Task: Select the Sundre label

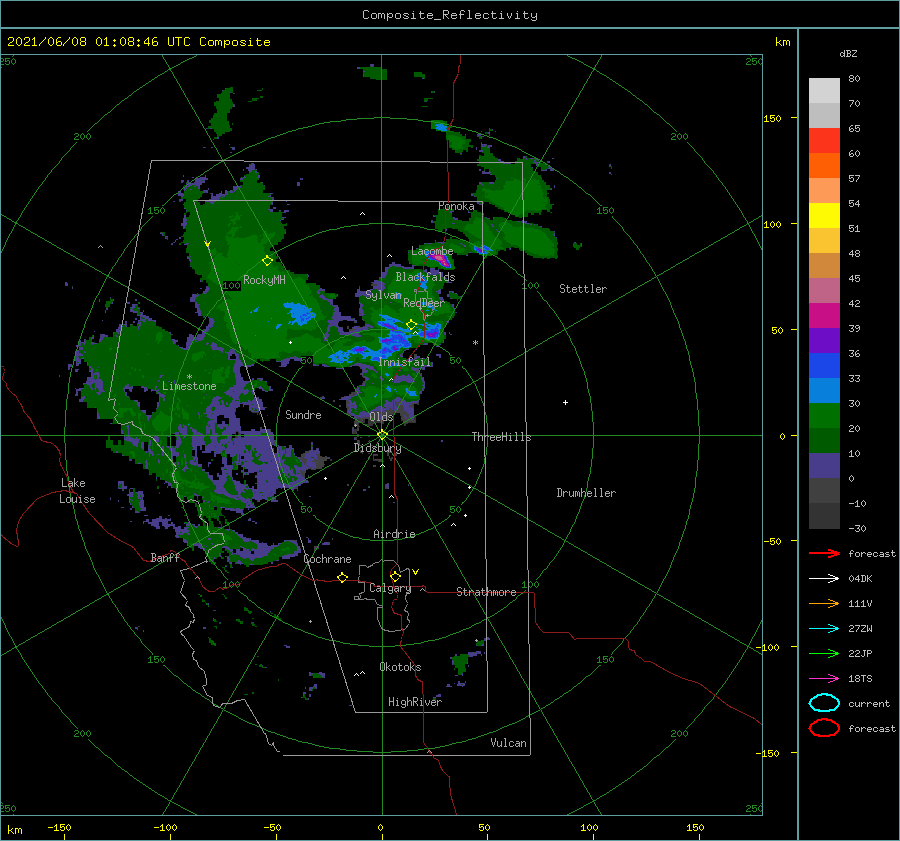Action: tap(303, 414)
